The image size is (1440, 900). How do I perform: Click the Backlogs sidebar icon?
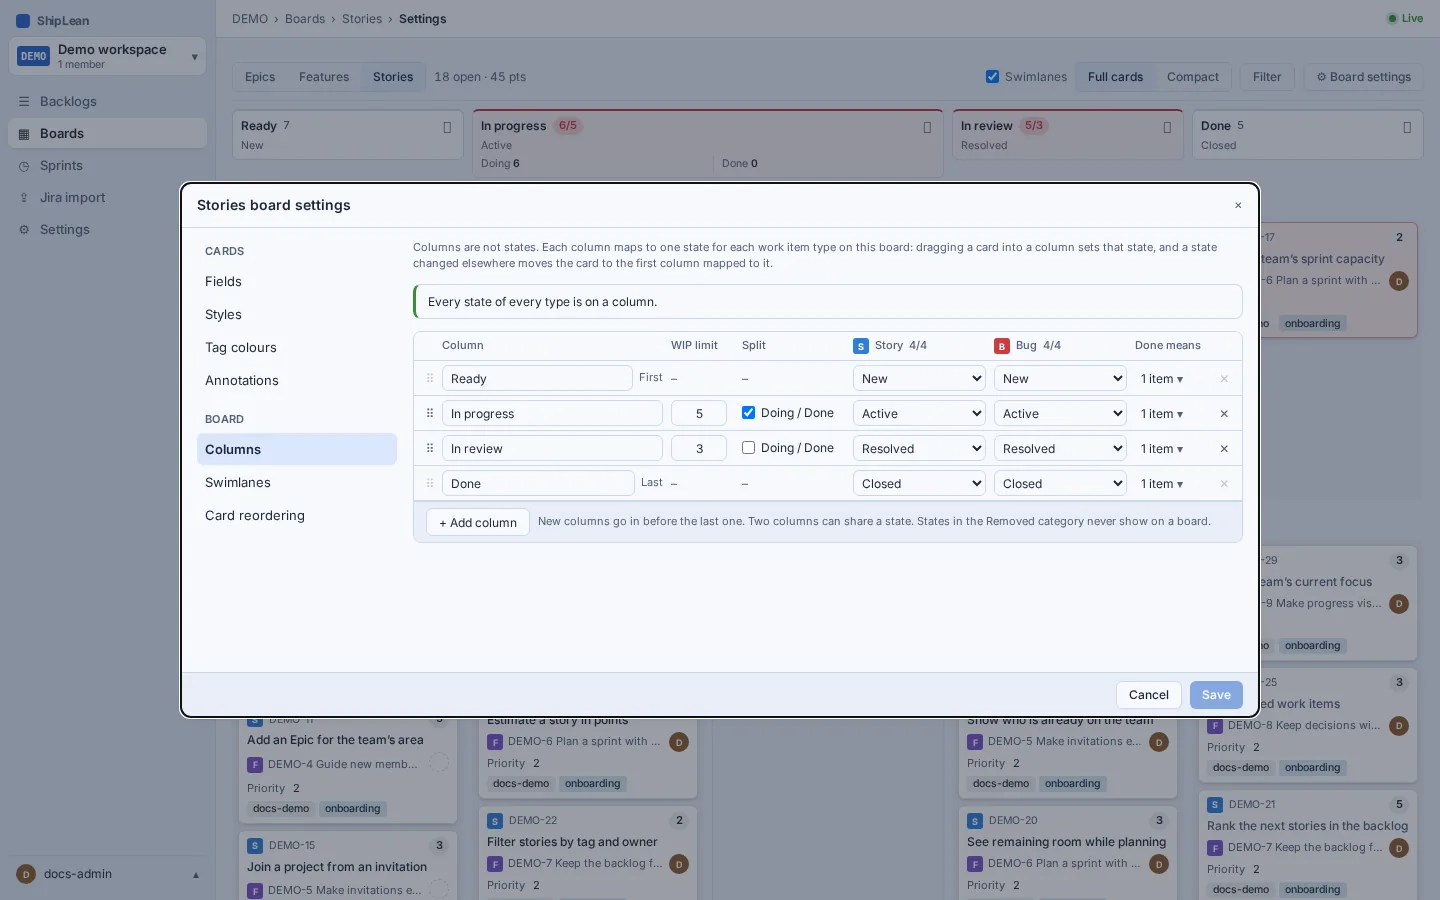pyautogui.click(x=24, y=102)
